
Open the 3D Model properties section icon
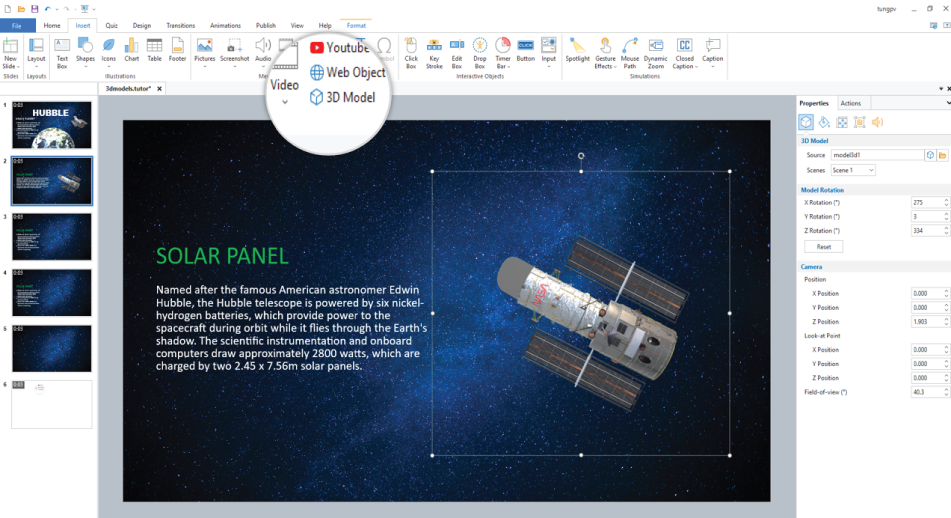point(805,123)
